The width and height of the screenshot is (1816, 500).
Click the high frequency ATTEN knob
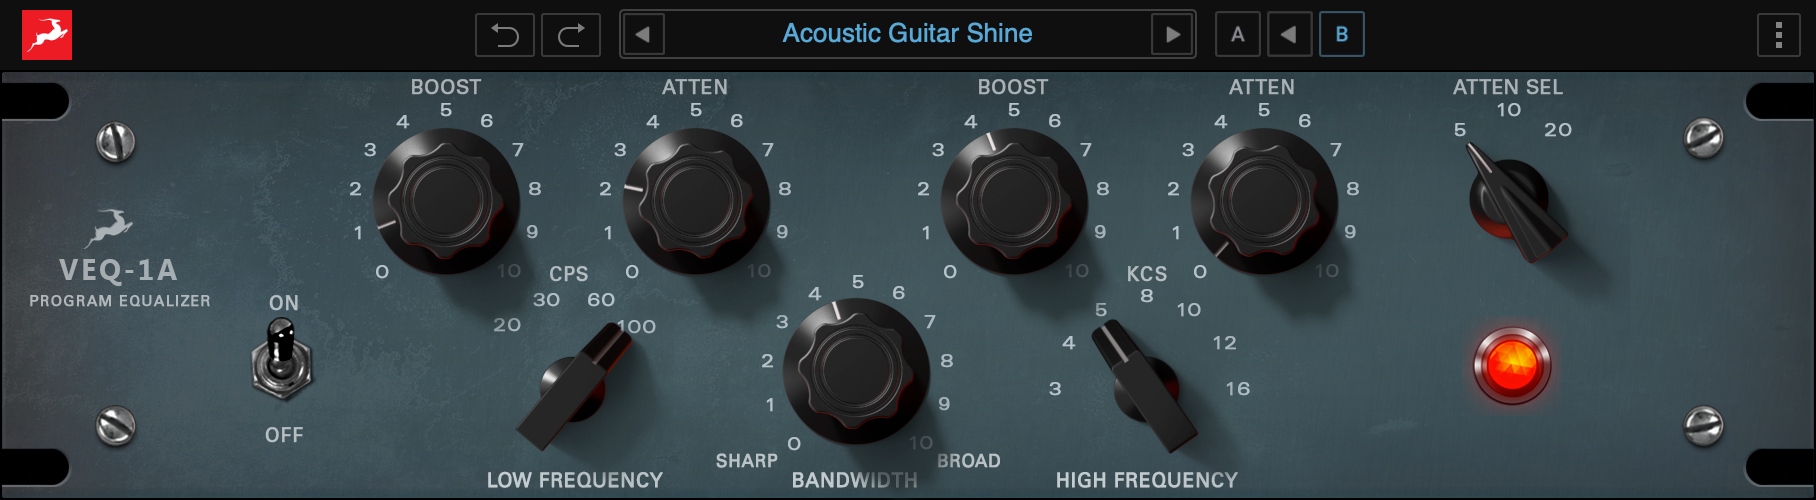1264,201
